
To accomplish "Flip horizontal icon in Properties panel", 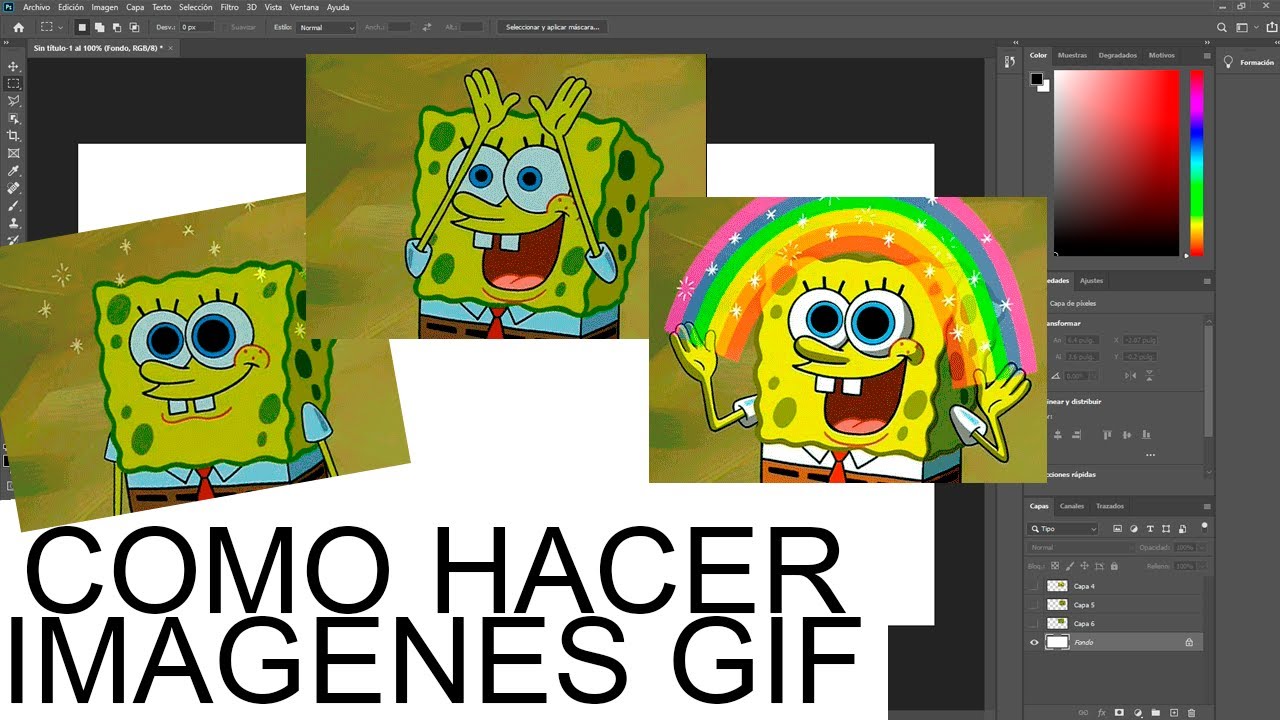I will click(1130, 375).
